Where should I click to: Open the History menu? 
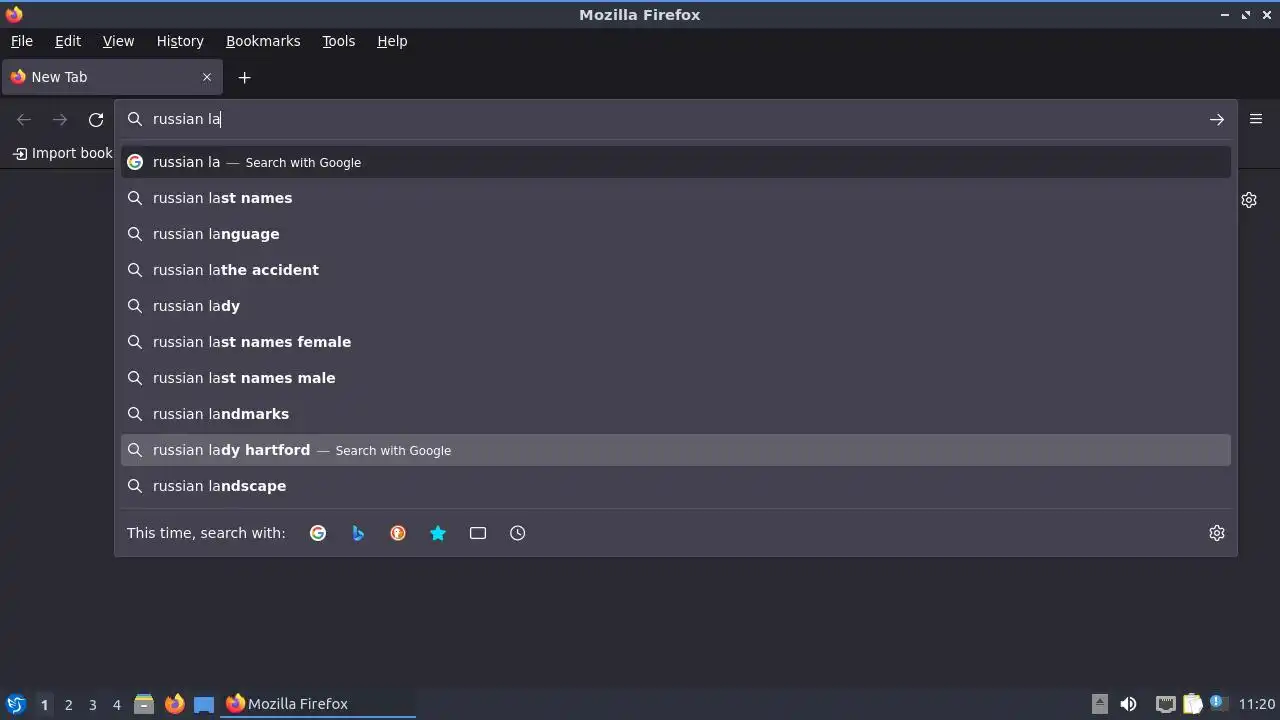[180, 41]
